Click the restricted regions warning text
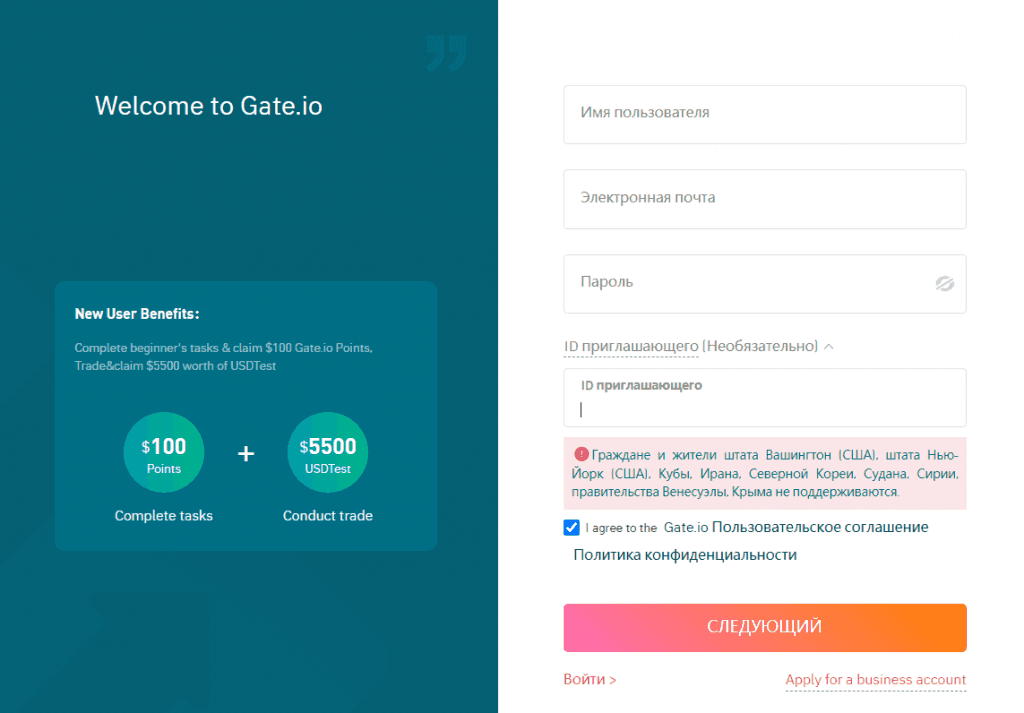The image size is (1024, 713). (765, 473)
